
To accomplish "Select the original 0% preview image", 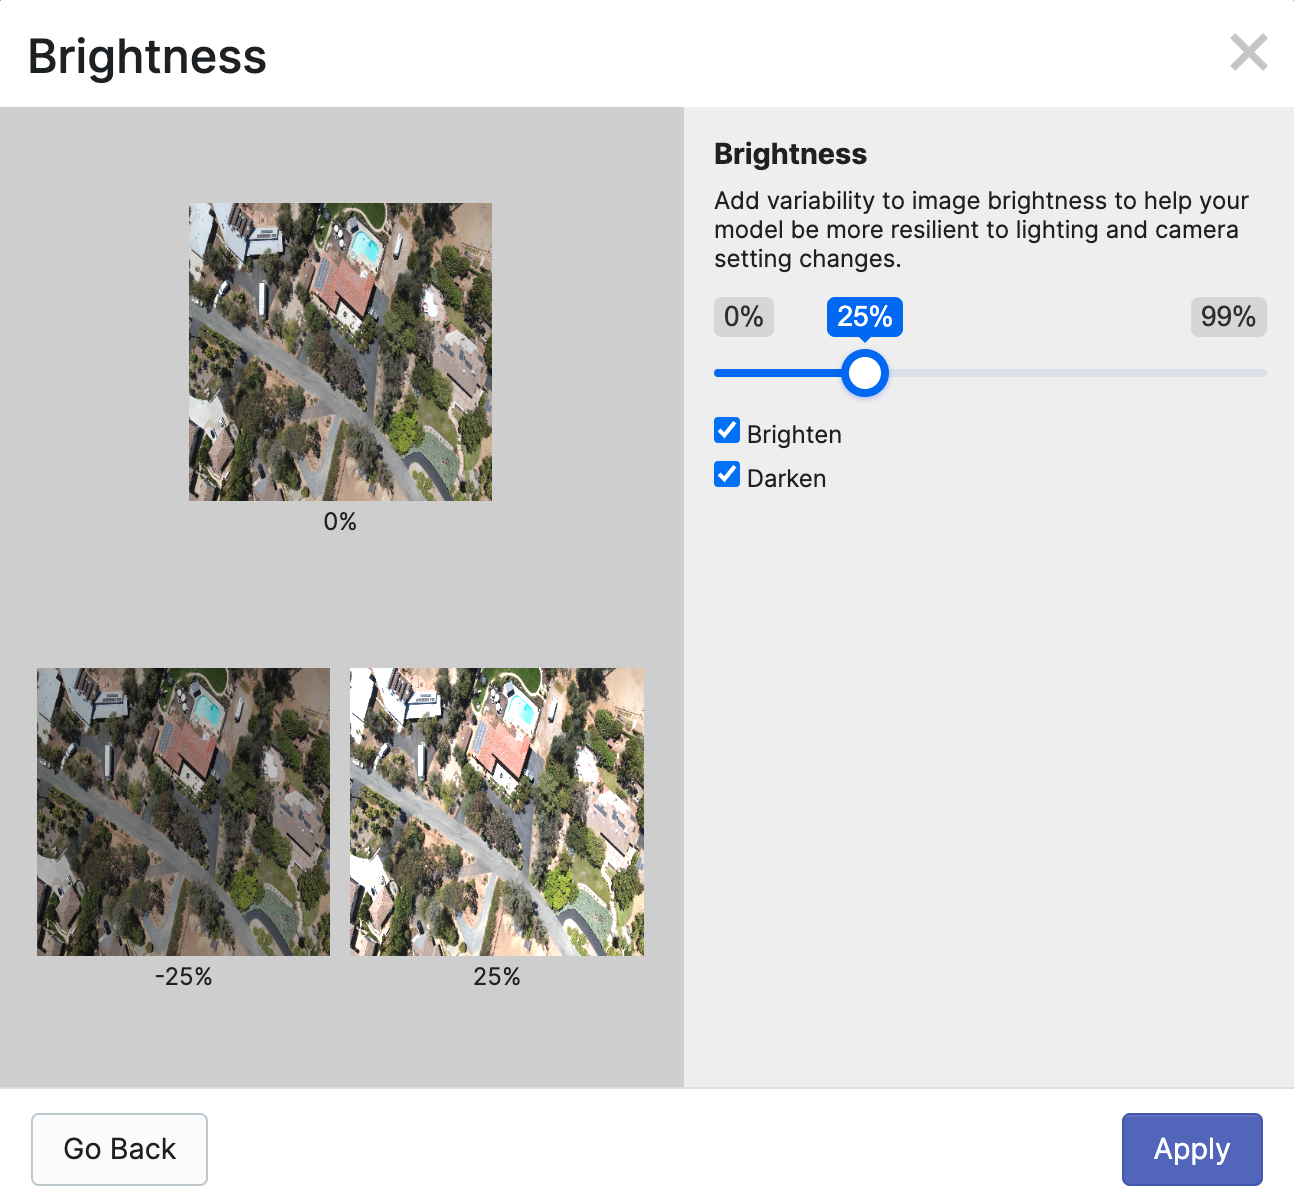I will (340, 352).
